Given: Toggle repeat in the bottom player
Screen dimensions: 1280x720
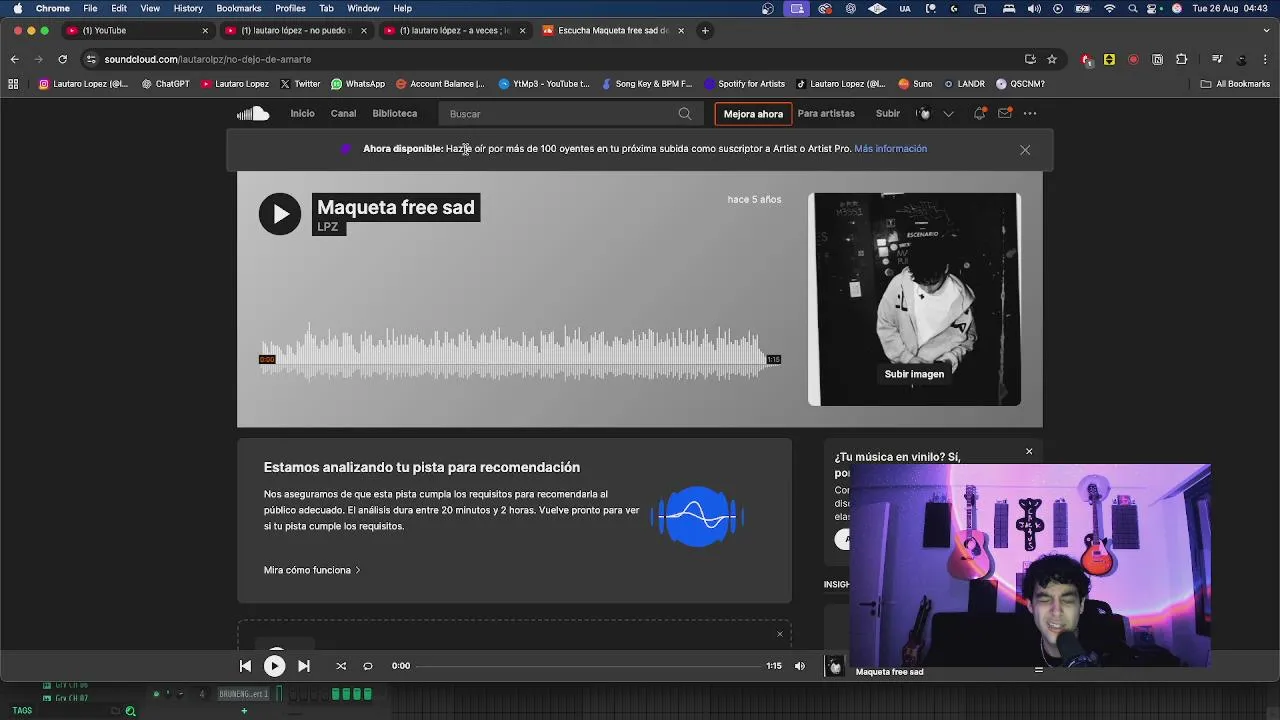Looking at the screenshot, I should tap(368, 666).
